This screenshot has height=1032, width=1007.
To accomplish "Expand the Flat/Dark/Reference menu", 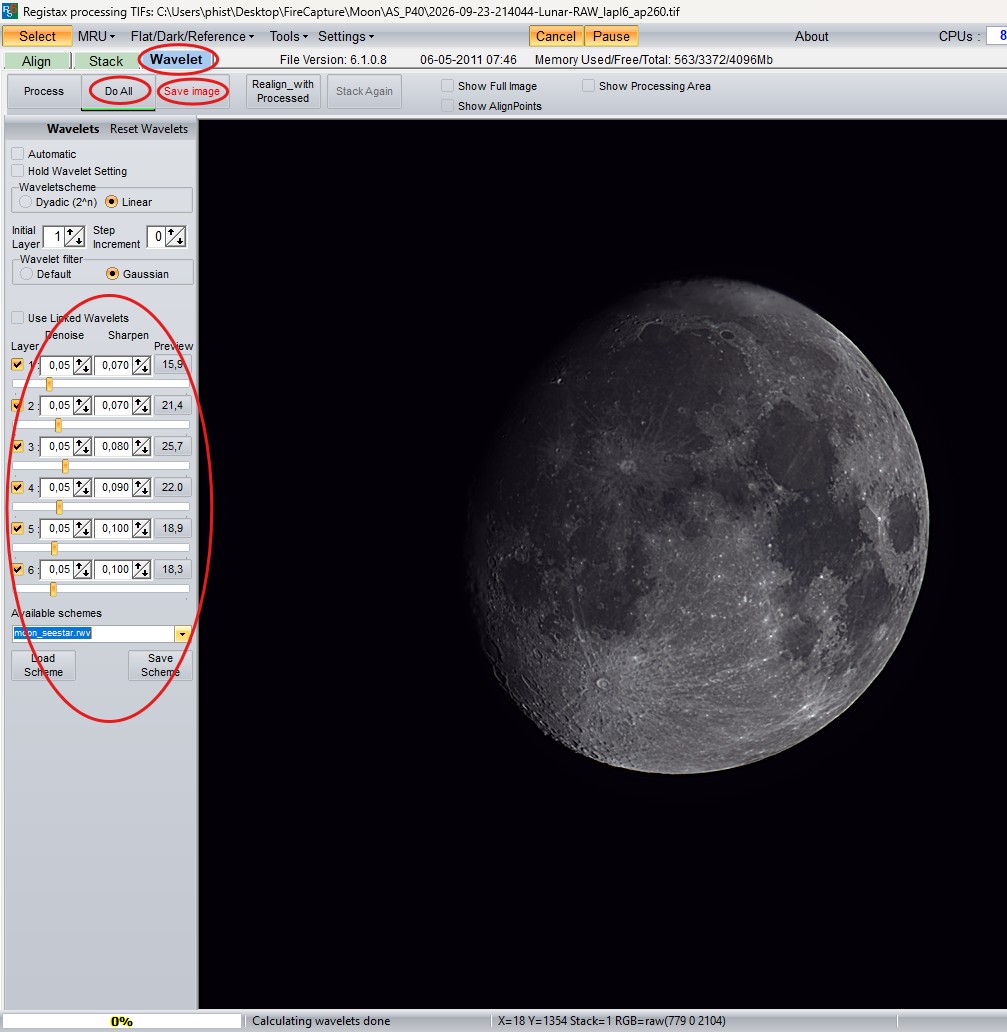I will click(192, 36).
